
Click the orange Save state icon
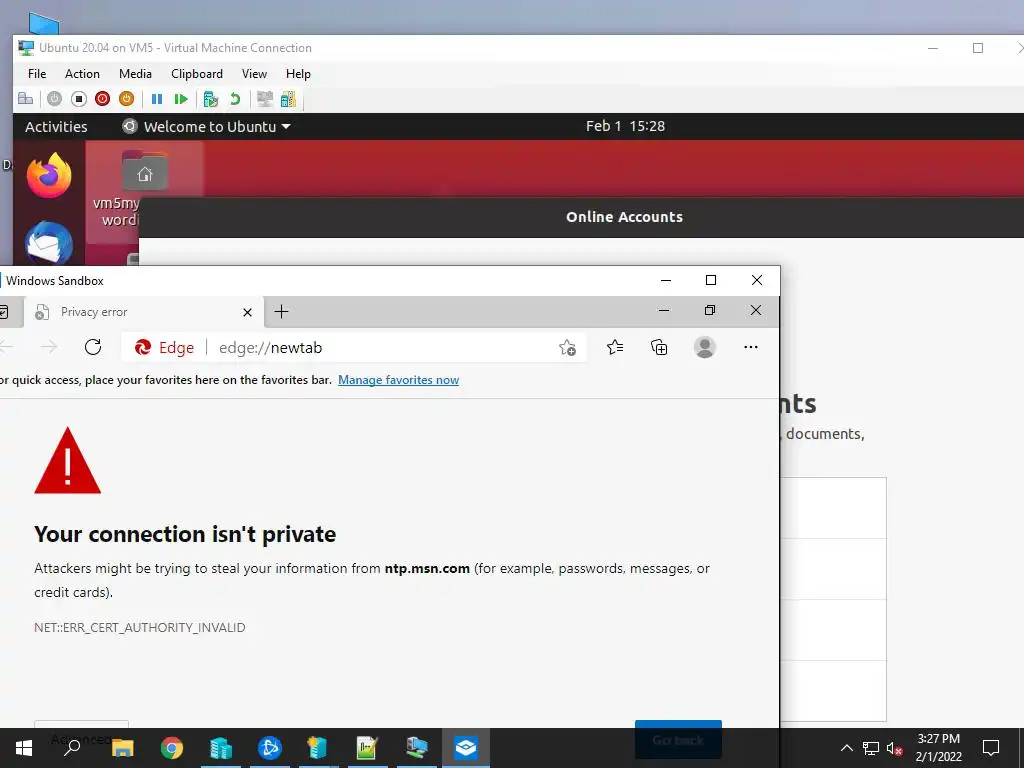tap(127, 99)
